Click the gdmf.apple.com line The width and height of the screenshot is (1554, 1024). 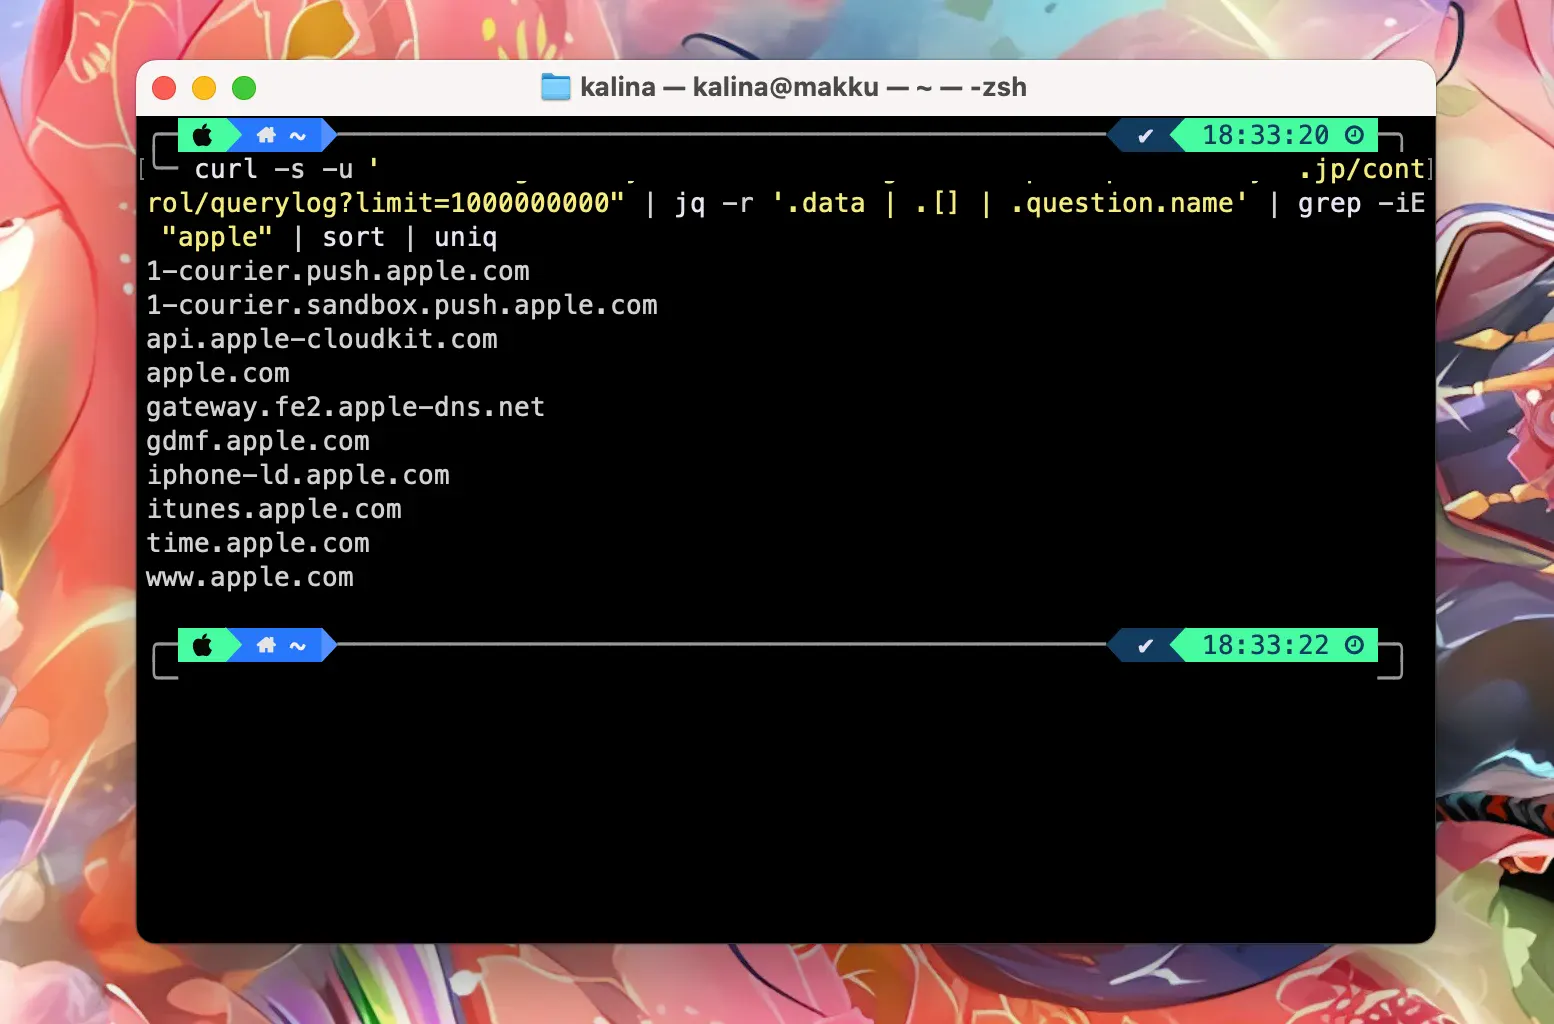(x=258, y=441)
